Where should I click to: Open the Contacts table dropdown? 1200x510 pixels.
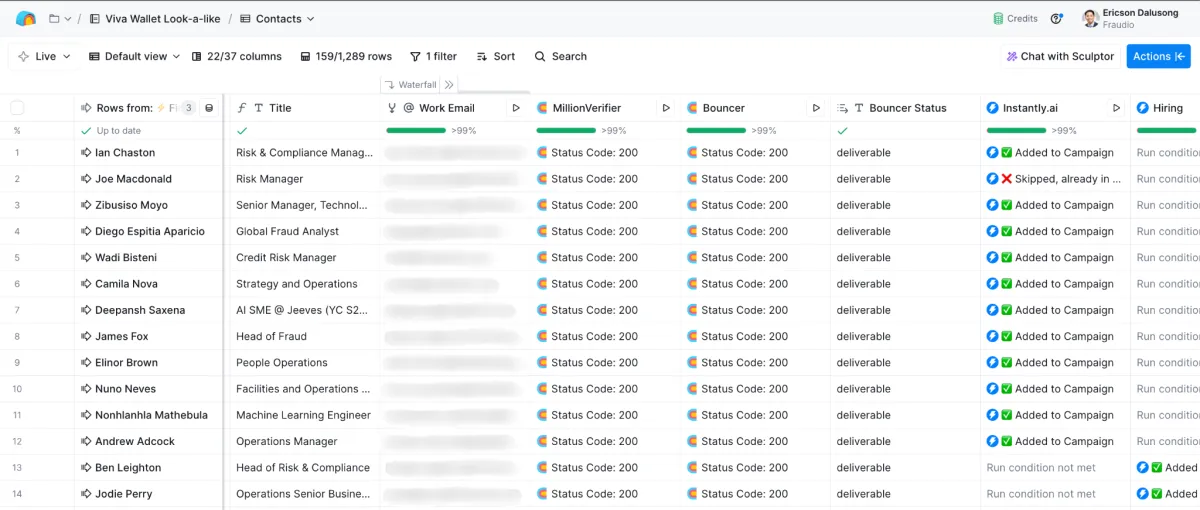(x=277, y=19)
